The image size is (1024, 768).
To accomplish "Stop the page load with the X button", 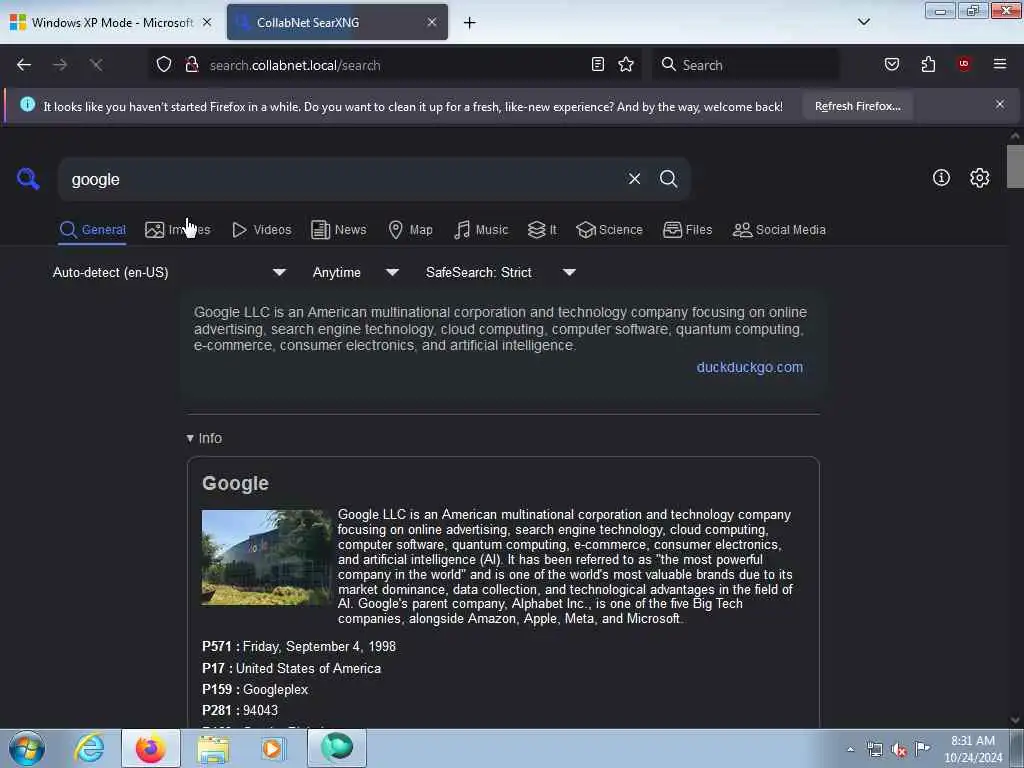I will (96, 65).
